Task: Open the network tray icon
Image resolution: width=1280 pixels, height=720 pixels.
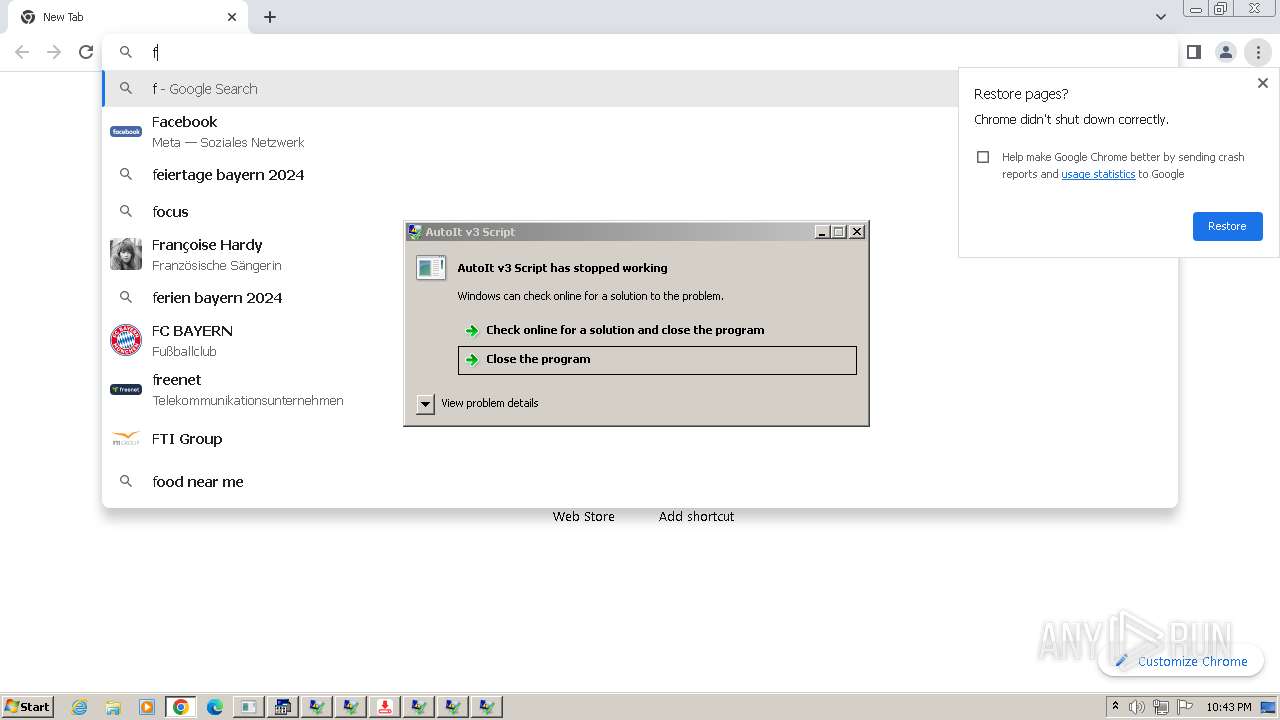Action: pyautogui.click(x=1161, y=707)
